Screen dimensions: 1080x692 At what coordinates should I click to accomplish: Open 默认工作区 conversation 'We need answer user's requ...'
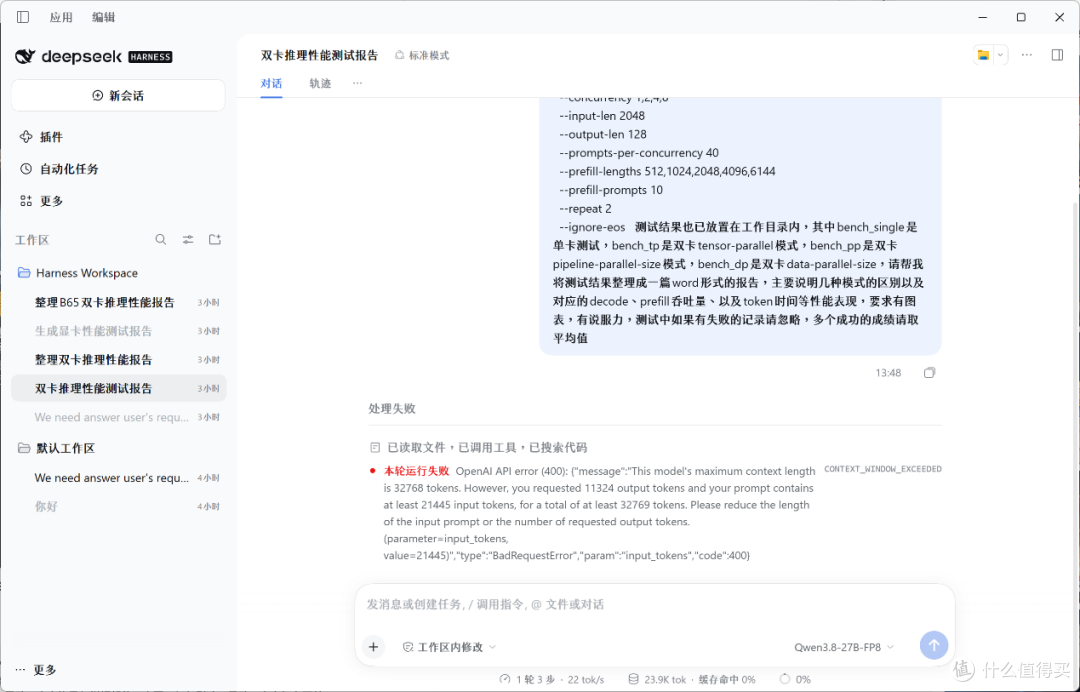tap(118, 478)
